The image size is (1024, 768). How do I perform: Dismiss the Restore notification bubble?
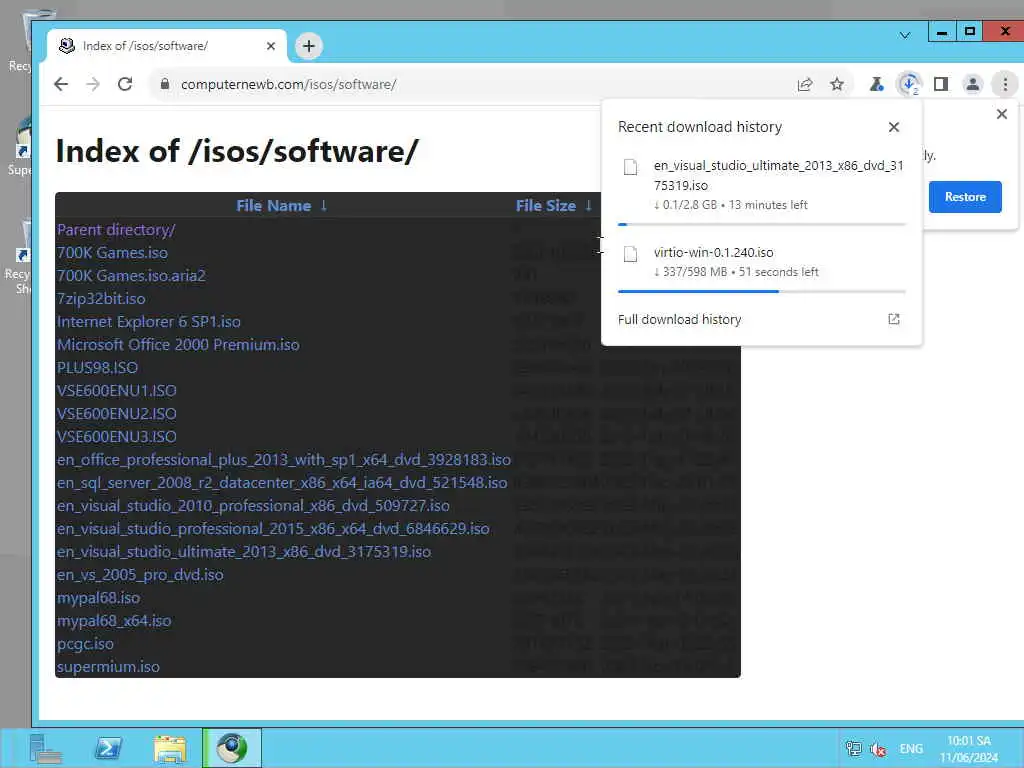point(1002,114)
